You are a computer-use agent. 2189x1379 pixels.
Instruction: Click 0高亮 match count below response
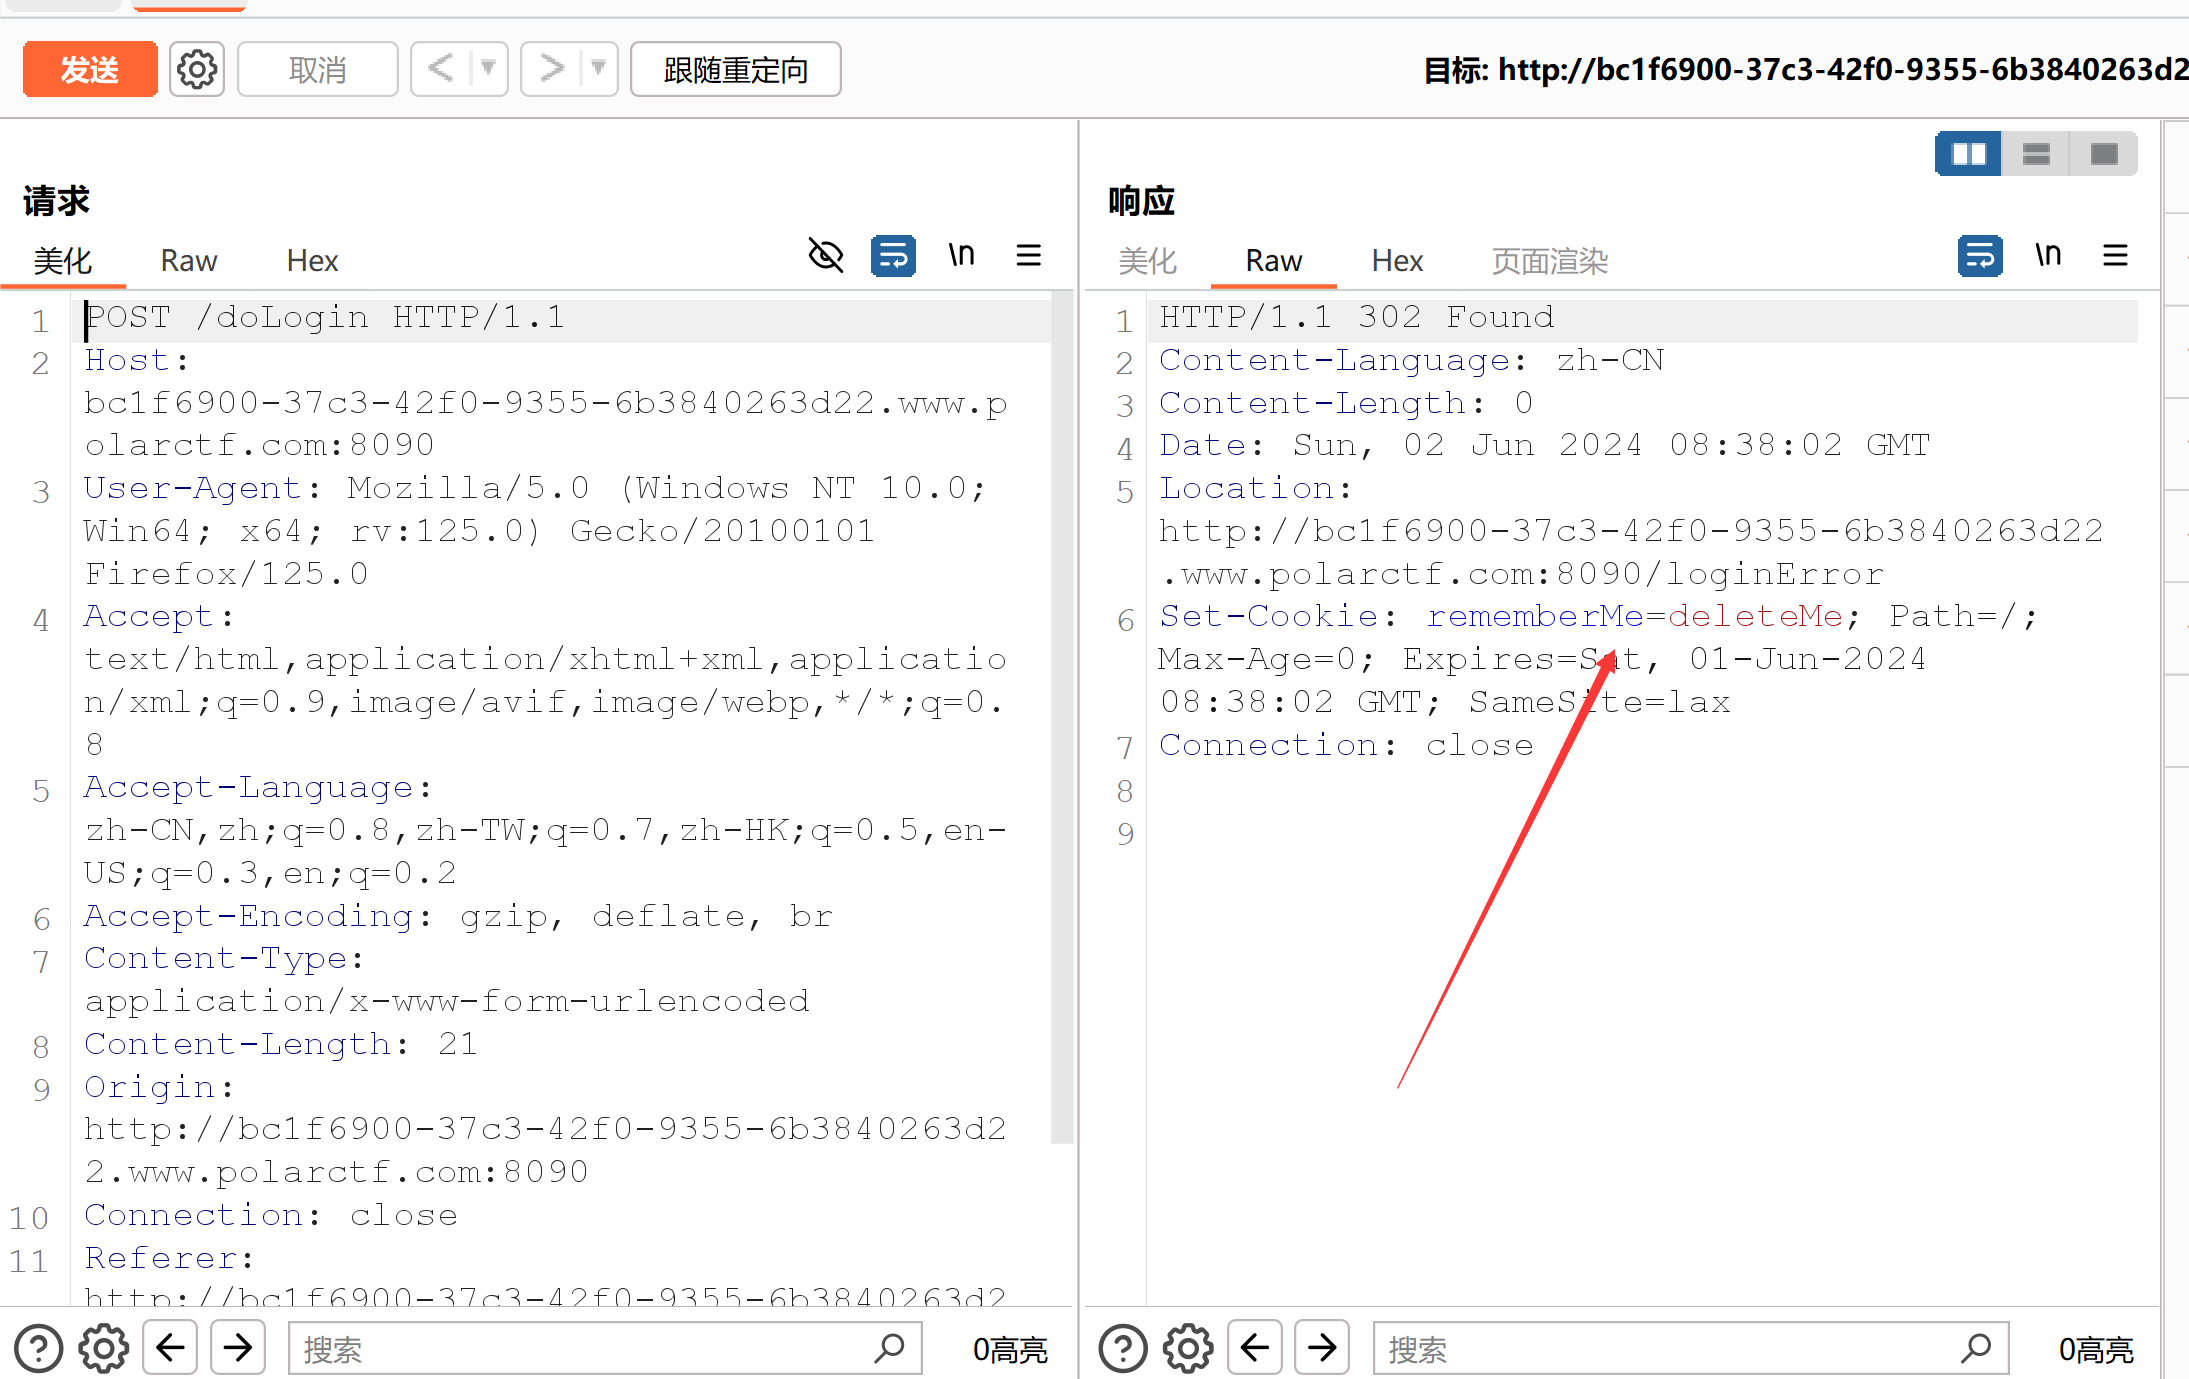(2096, 1350)
